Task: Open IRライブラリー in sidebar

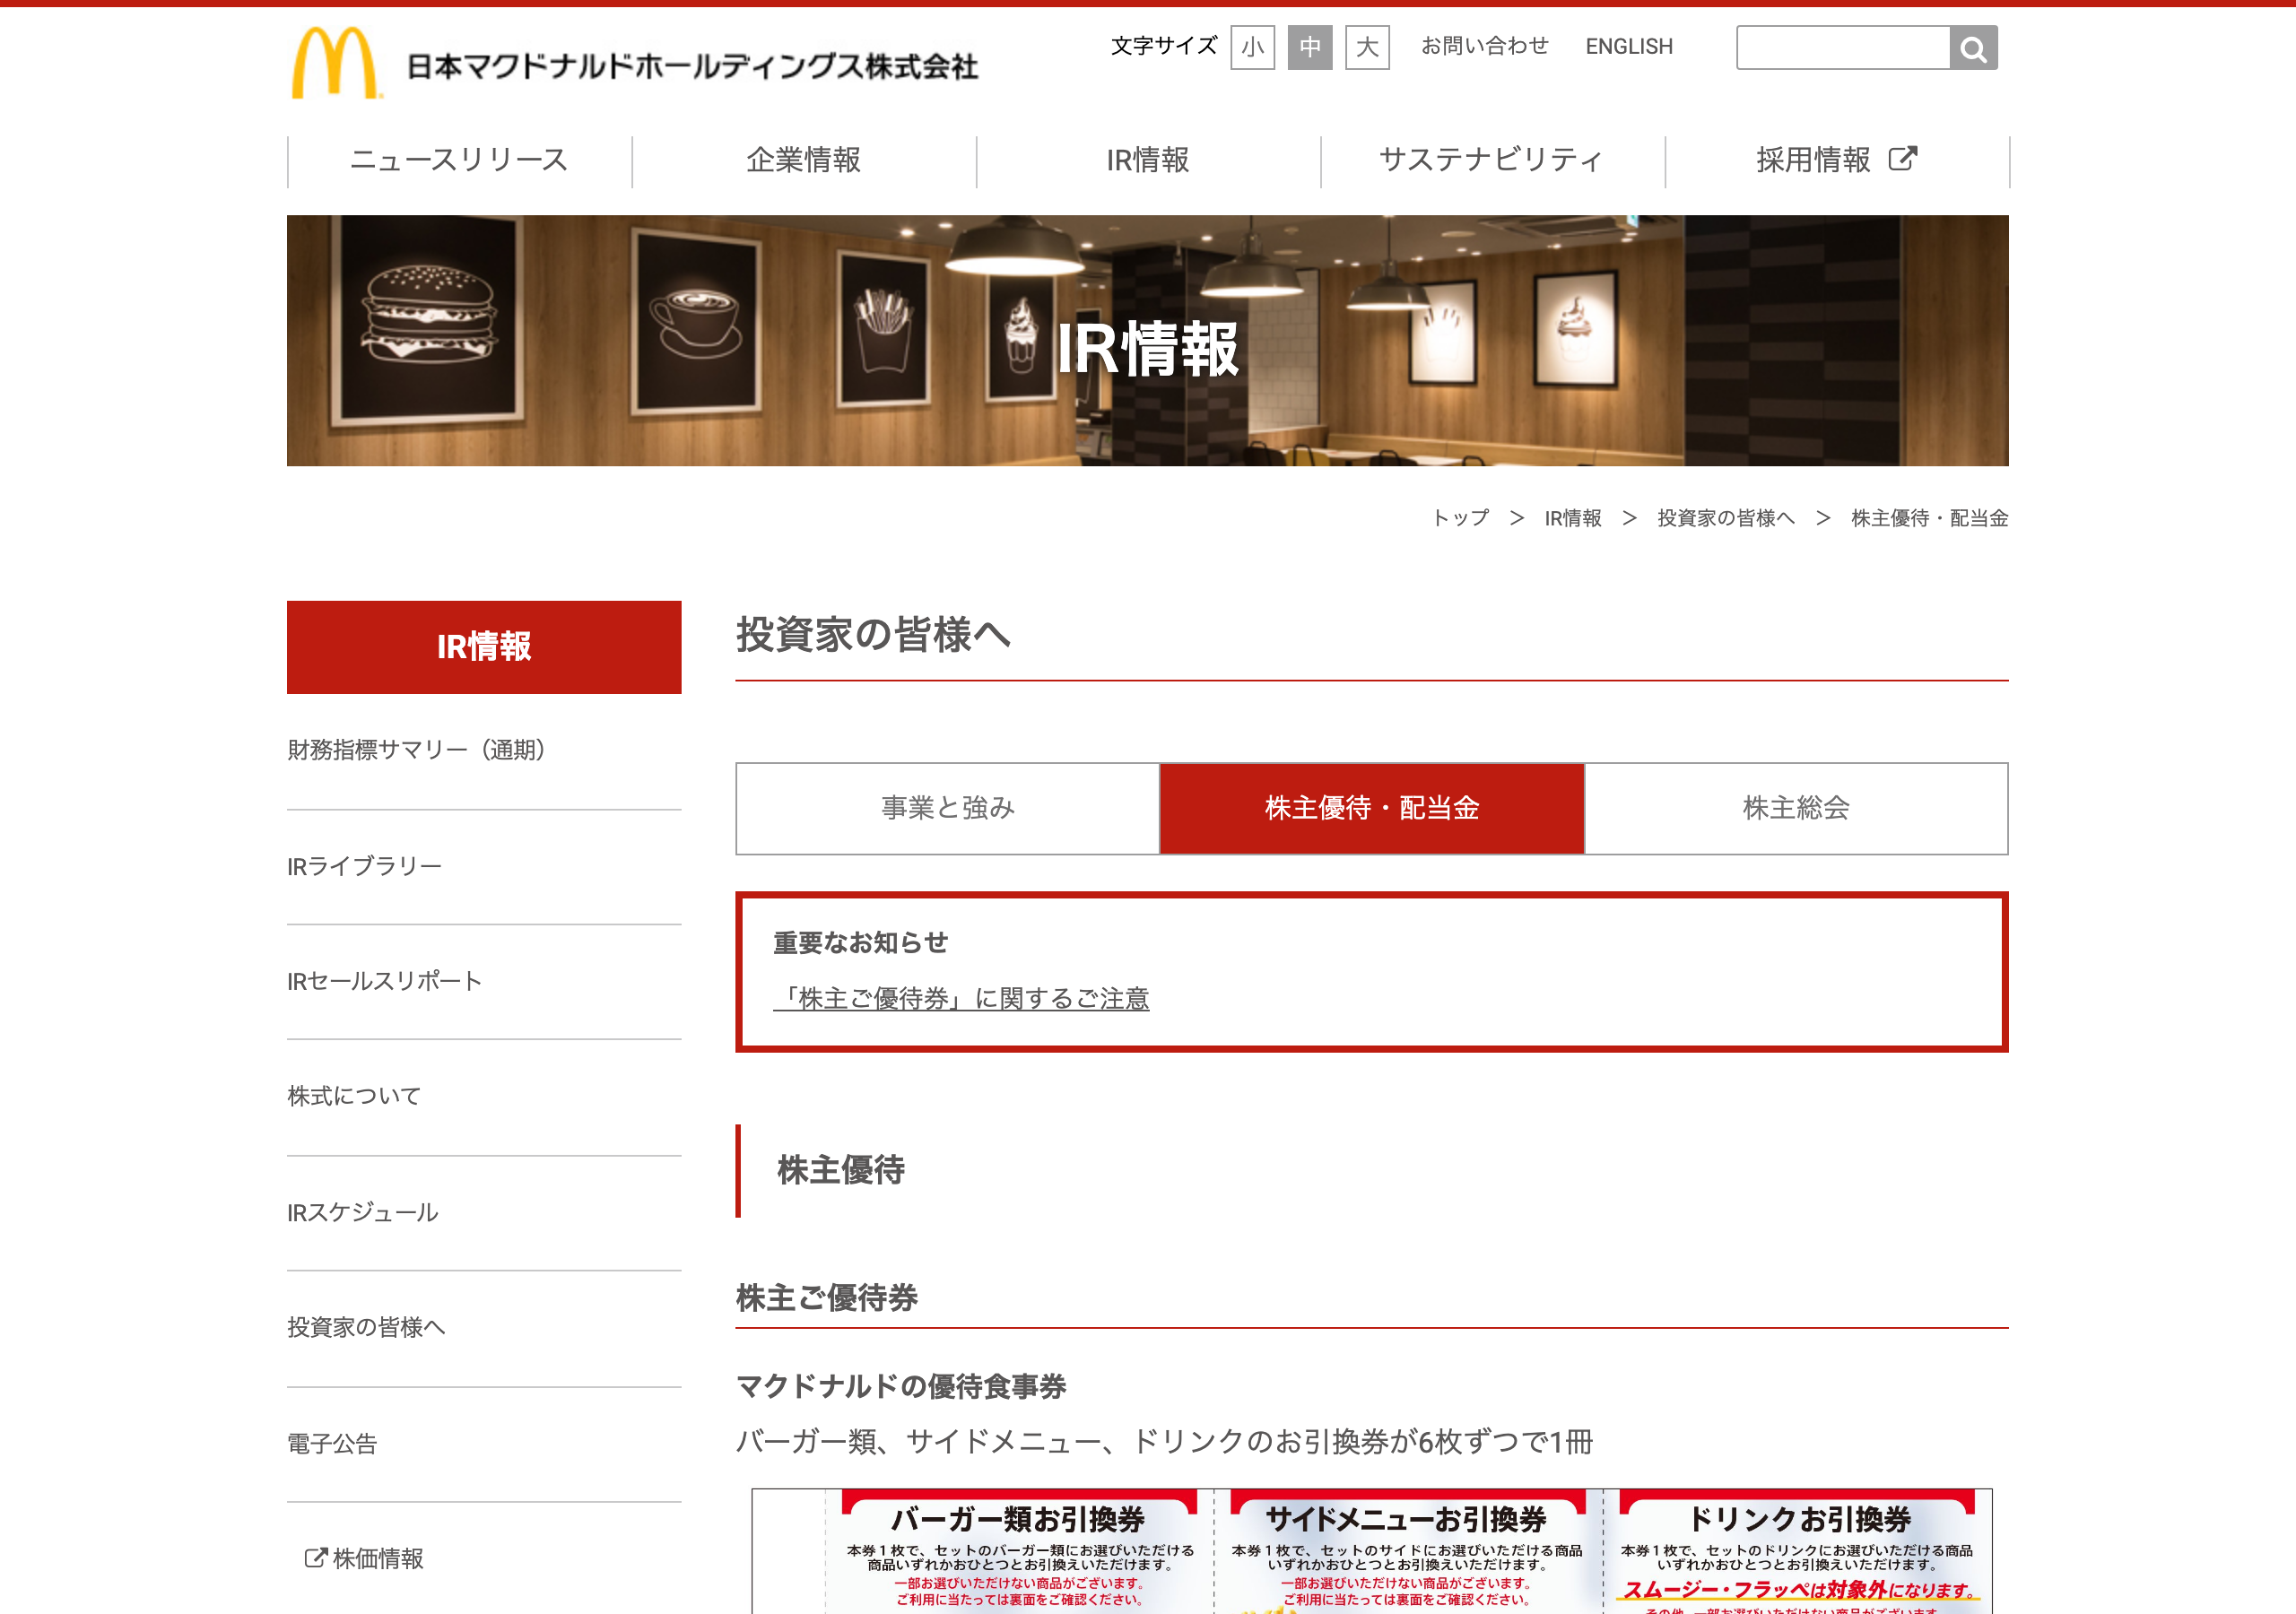Action: [484, 866]
